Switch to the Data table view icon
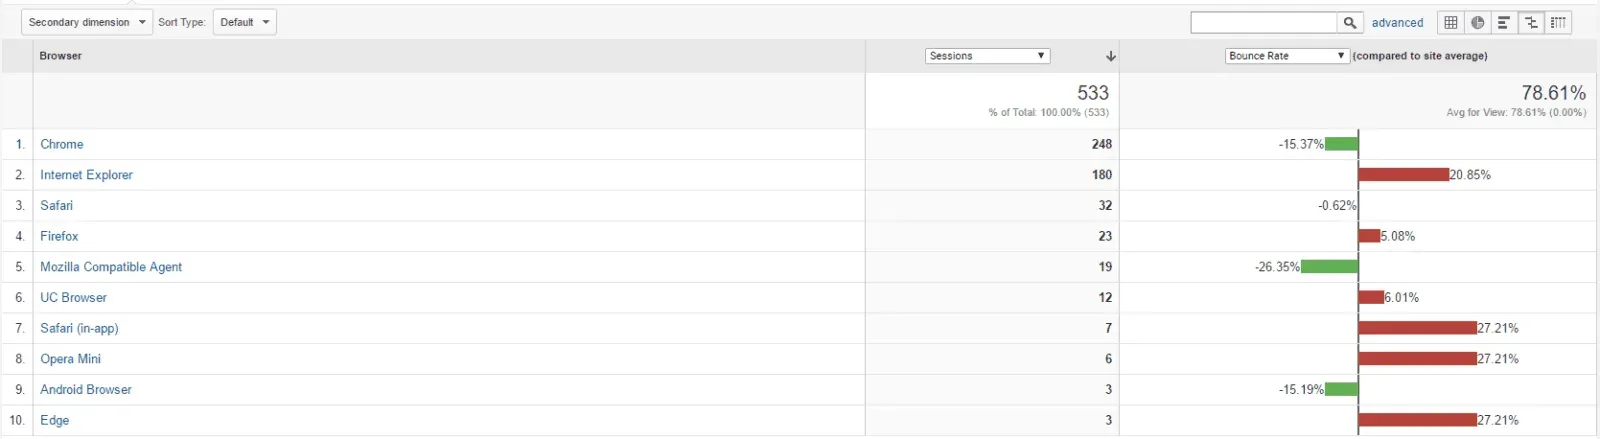The height and width of the screenshot is (439, 1600). click(1450, 23)
